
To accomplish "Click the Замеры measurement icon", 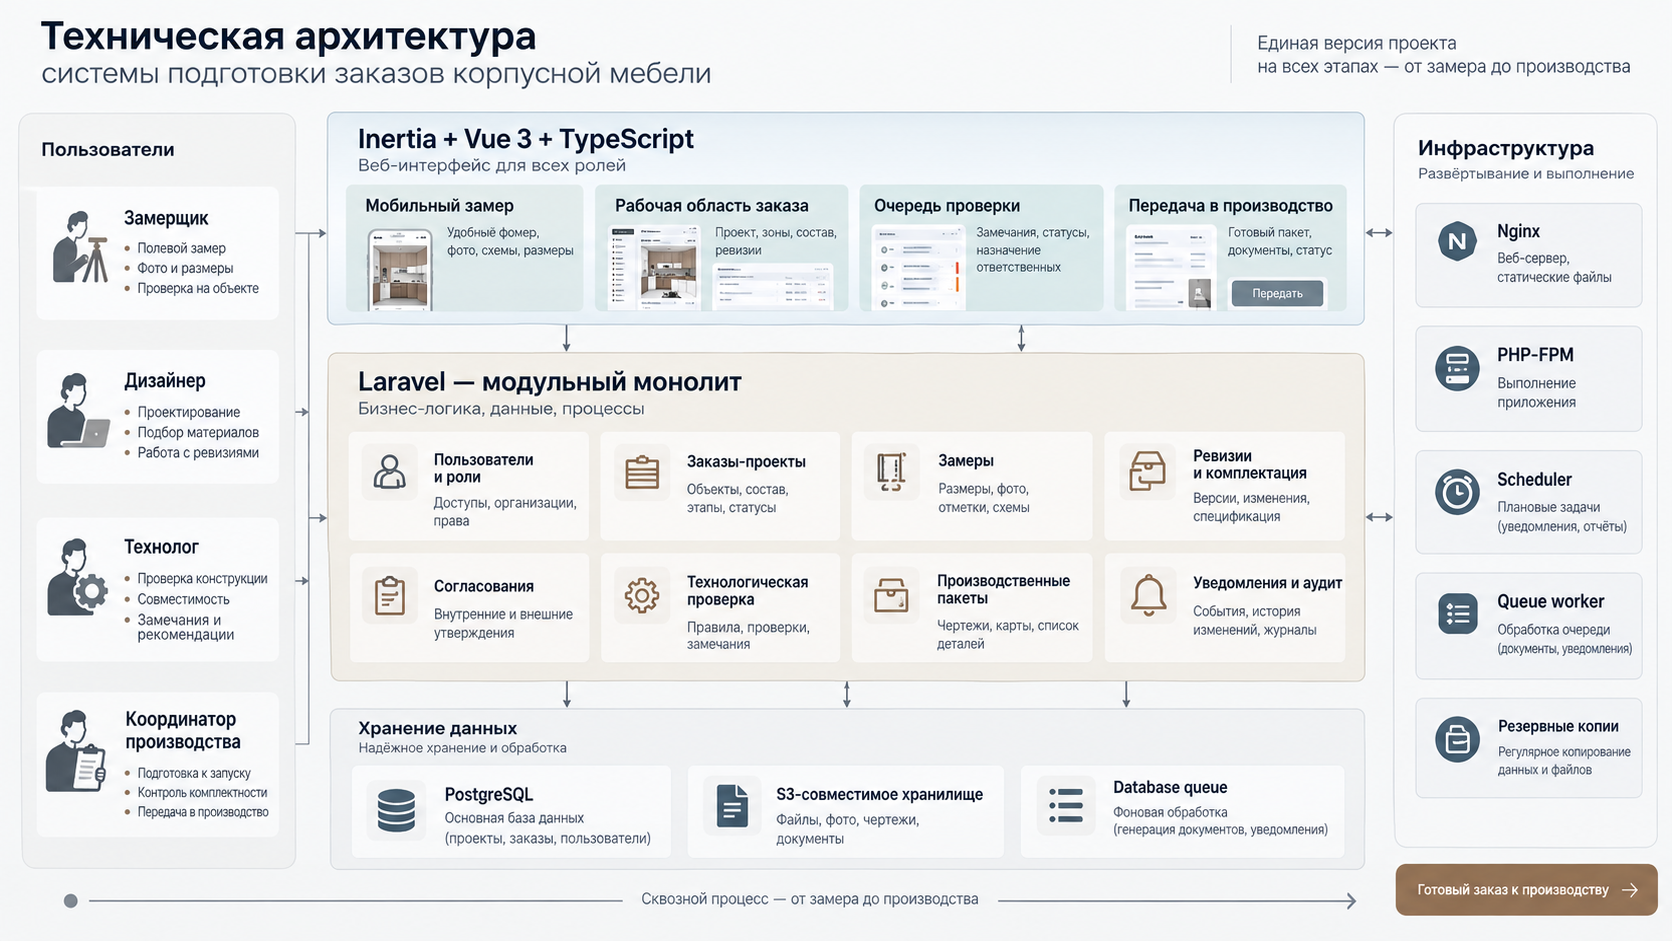I will (x=891, y=472).
